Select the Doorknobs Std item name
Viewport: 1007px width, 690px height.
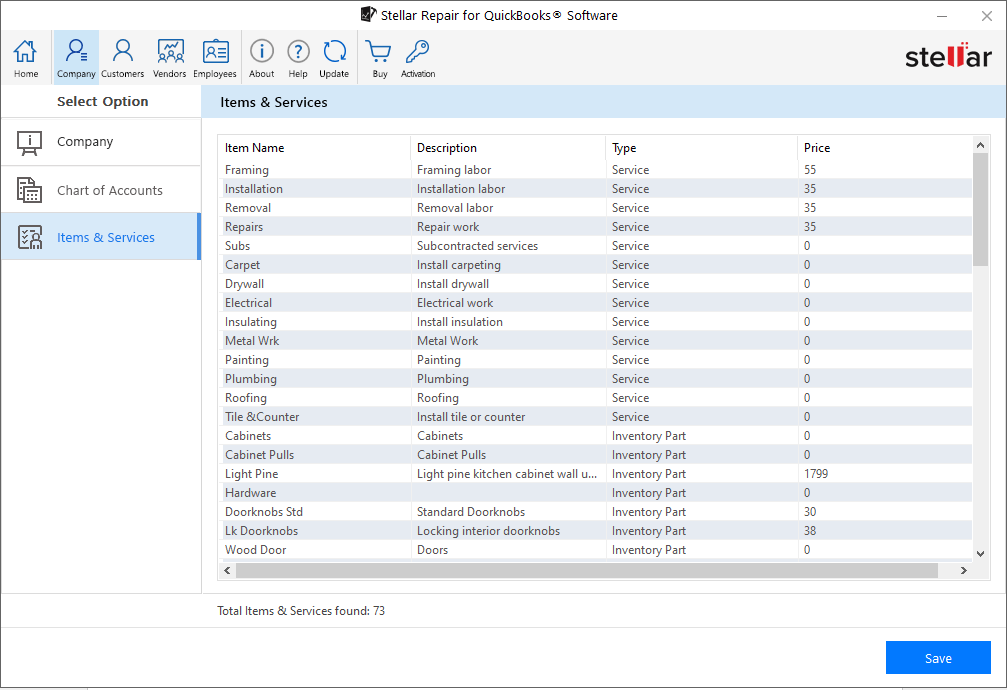[263, 512]
